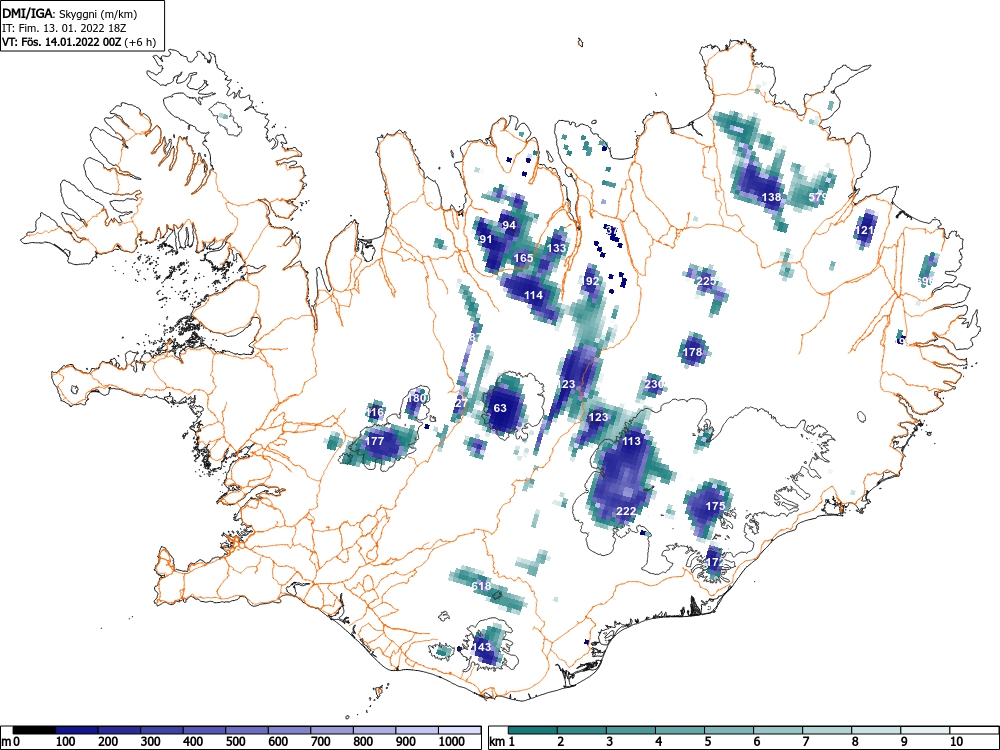Screen dimensions: 1000x750
Task: Select the palest 9–10 km legend swatch
Action: tap(925, 730)
